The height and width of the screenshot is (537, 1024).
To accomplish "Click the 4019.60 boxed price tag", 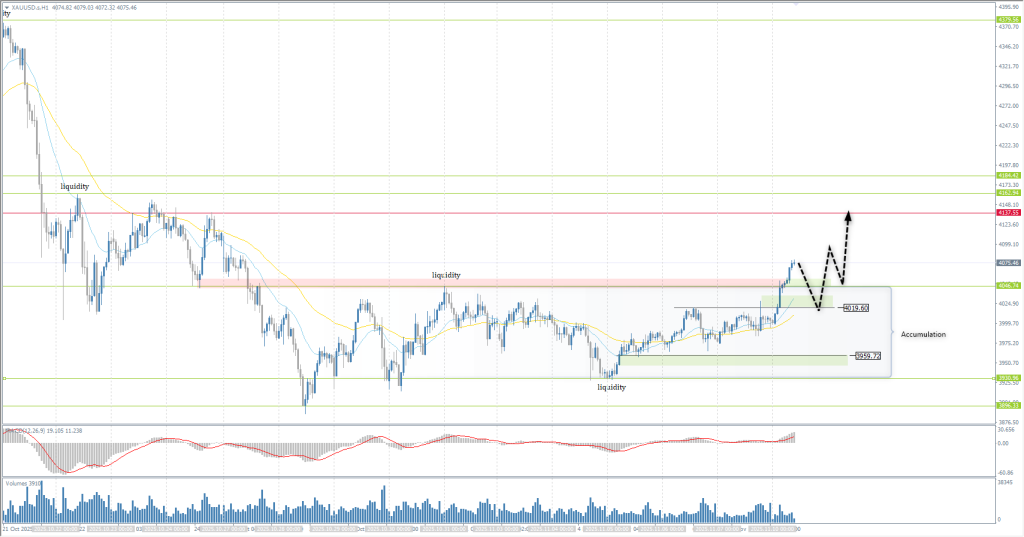I will pos(856,308).
